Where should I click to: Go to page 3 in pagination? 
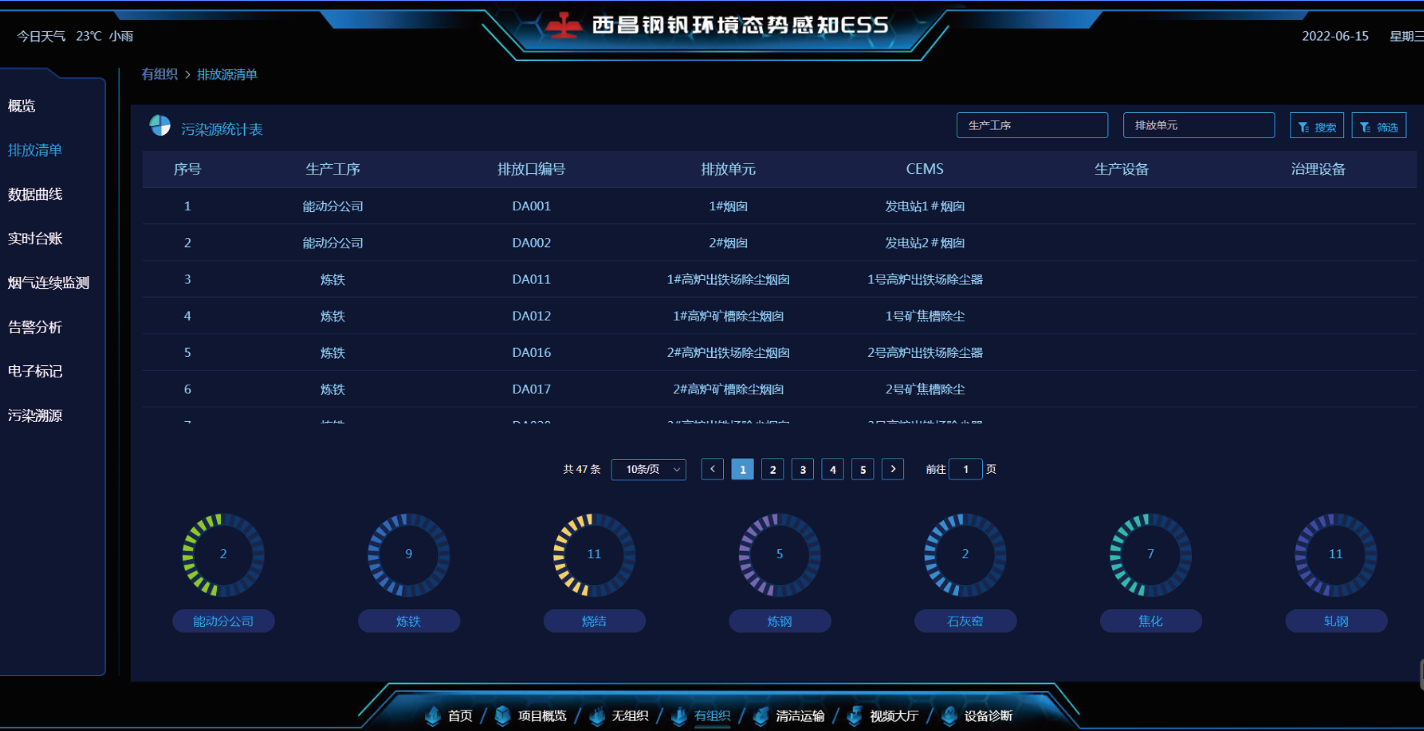pyautogui.click(x=802, y=468)
